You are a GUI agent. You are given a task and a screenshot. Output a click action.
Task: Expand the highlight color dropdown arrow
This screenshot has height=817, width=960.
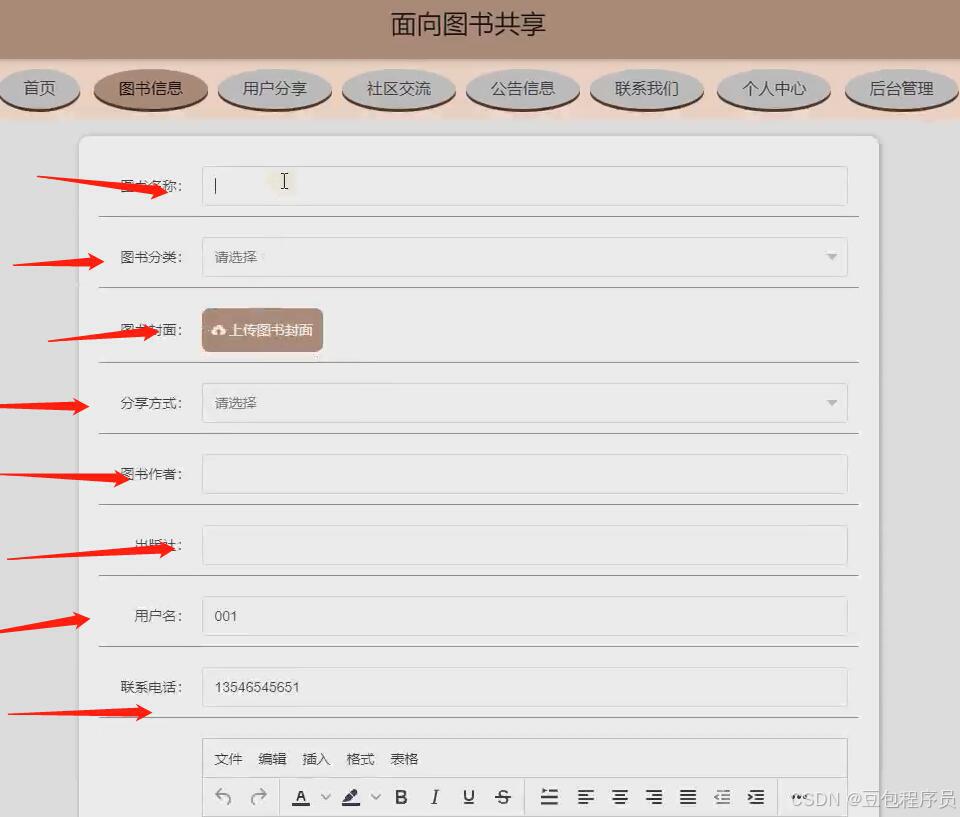click(375, 797)
